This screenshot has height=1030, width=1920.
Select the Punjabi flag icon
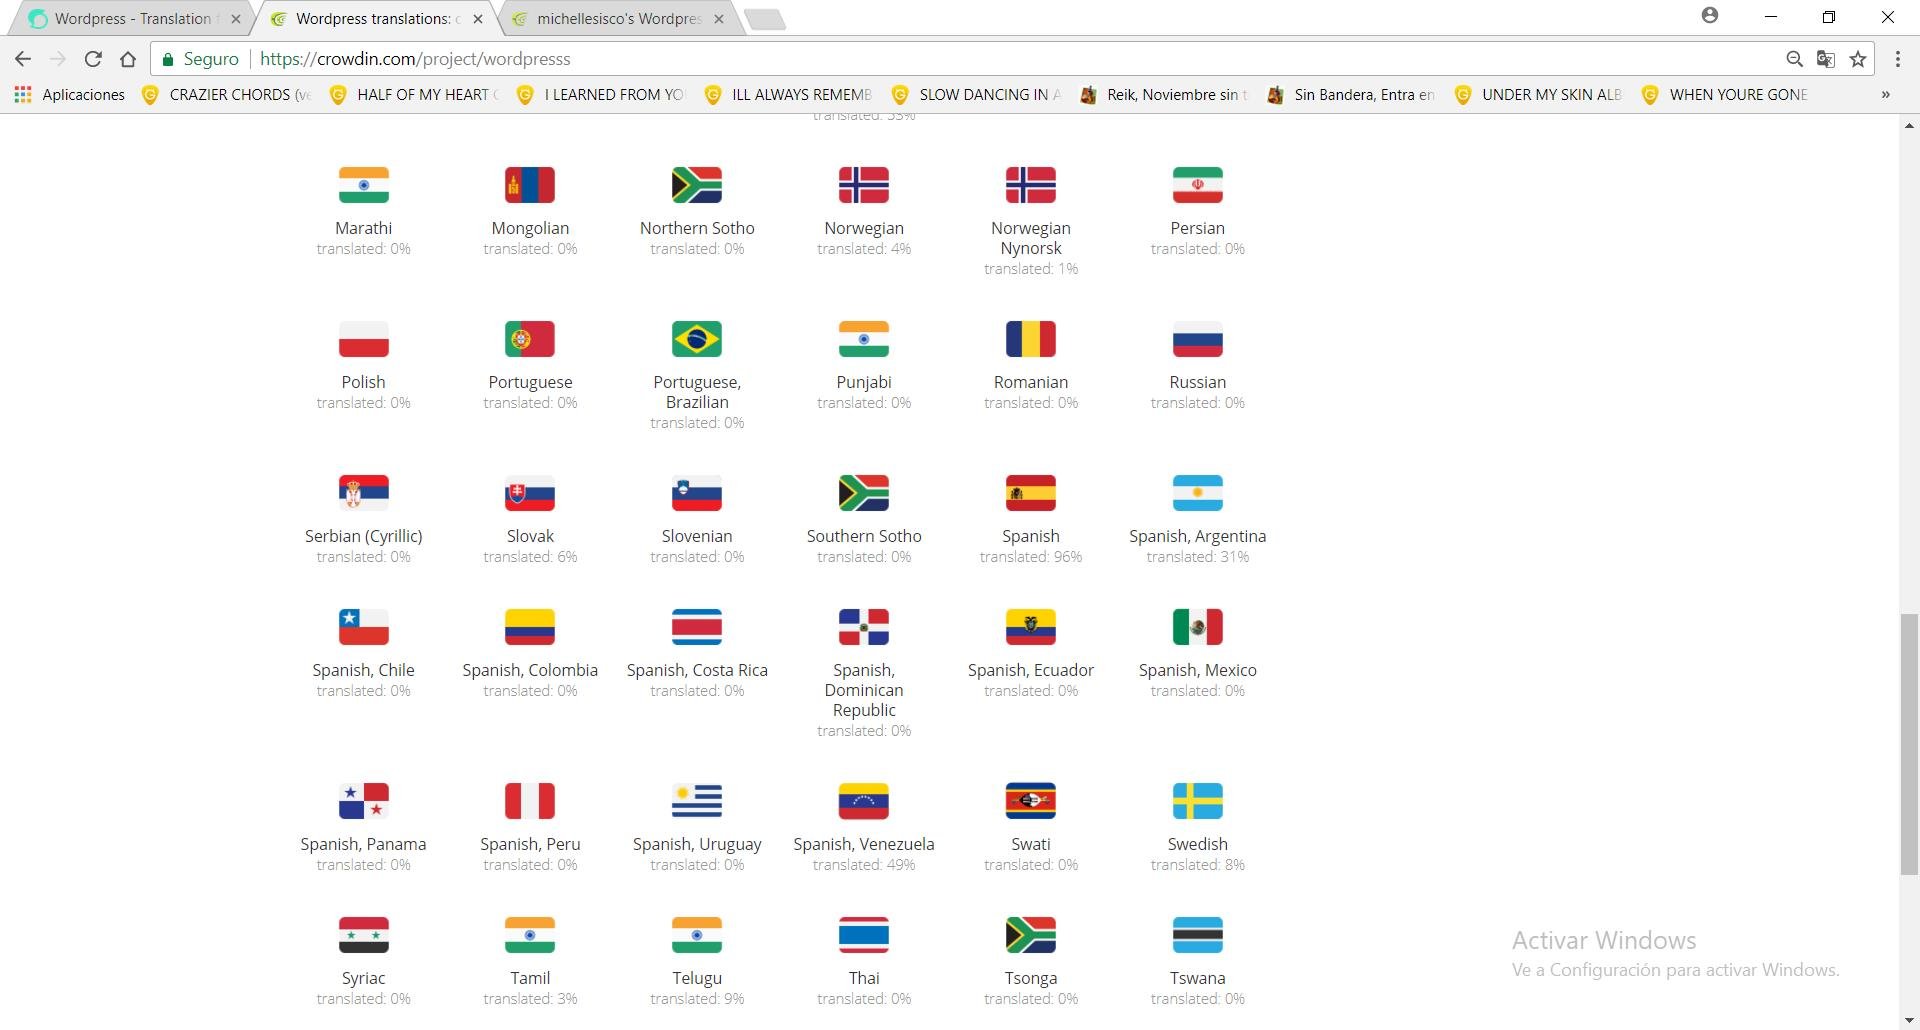click(864, 339)
